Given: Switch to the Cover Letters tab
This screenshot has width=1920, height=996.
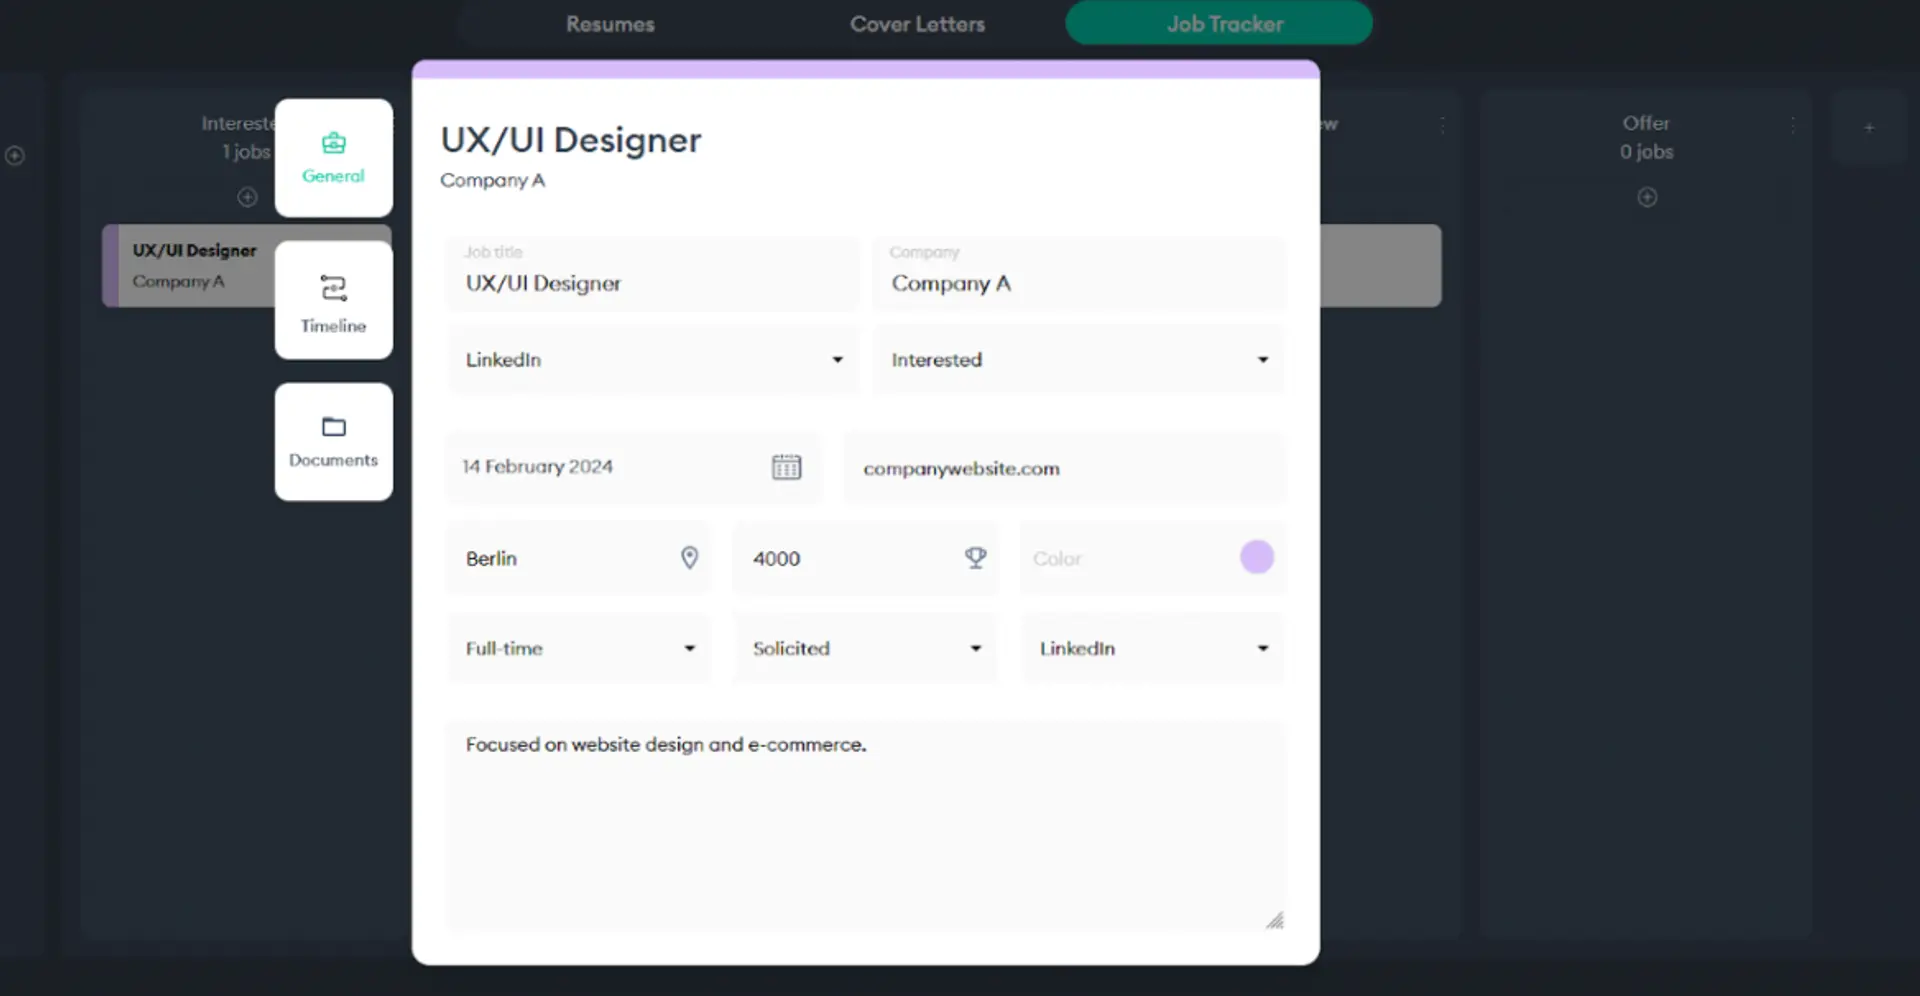Looking at the screenshot, I should click(917, 24).
